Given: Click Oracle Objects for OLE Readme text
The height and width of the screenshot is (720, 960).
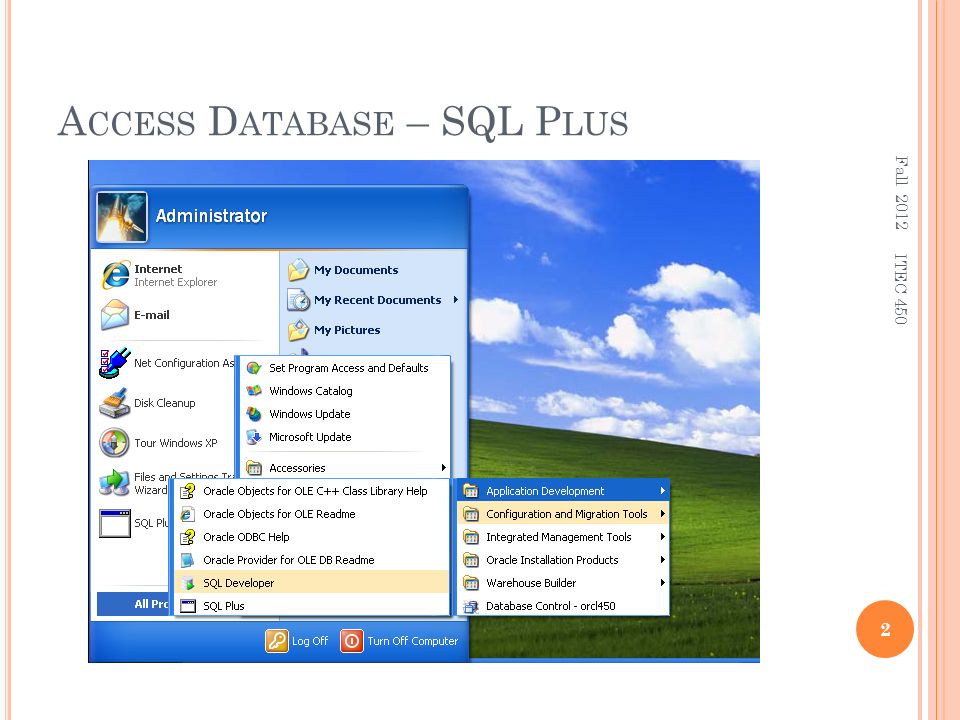Looking at the screenshot, I should [x=279, y=514].
